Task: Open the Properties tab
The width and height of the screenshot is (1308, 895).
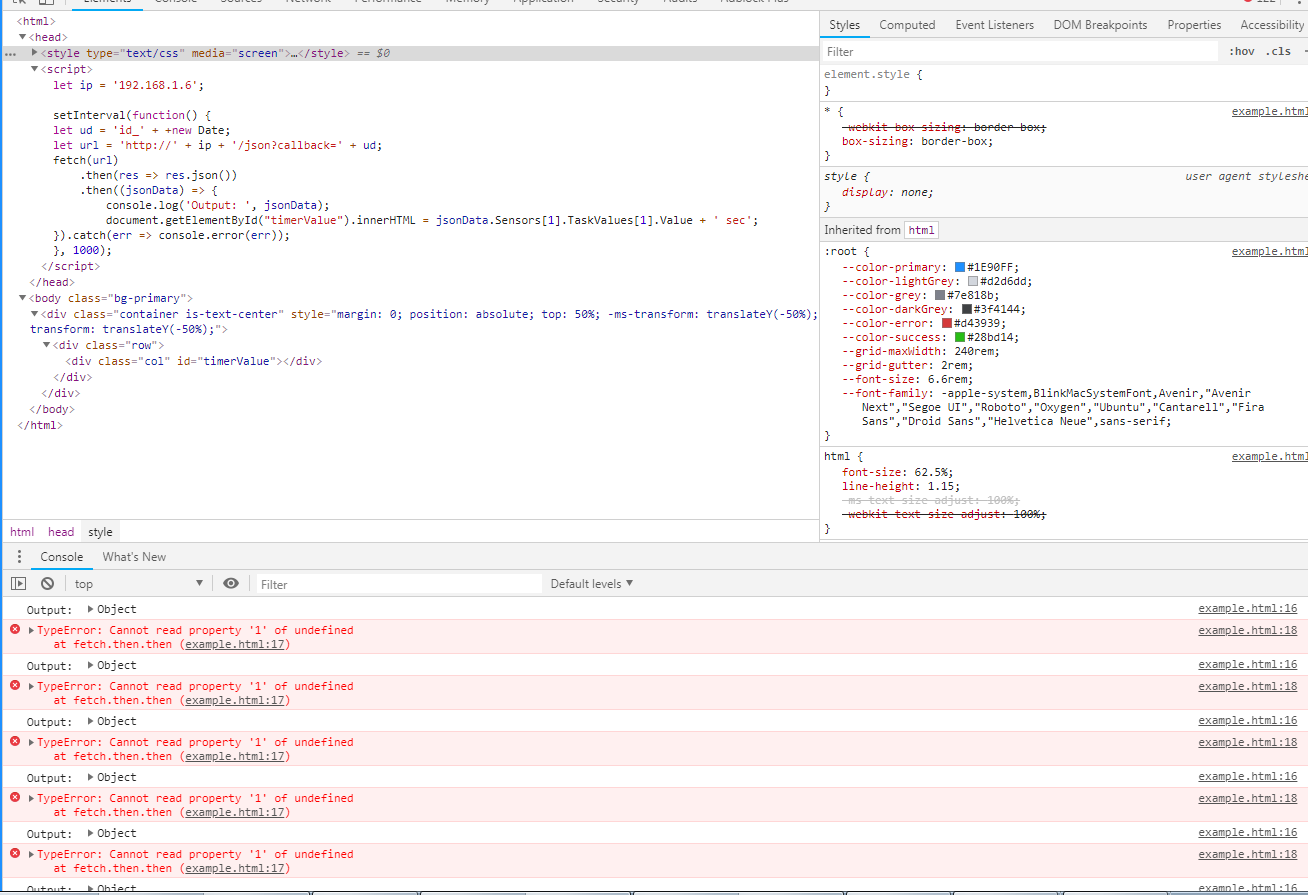Action: point(1194,25)
